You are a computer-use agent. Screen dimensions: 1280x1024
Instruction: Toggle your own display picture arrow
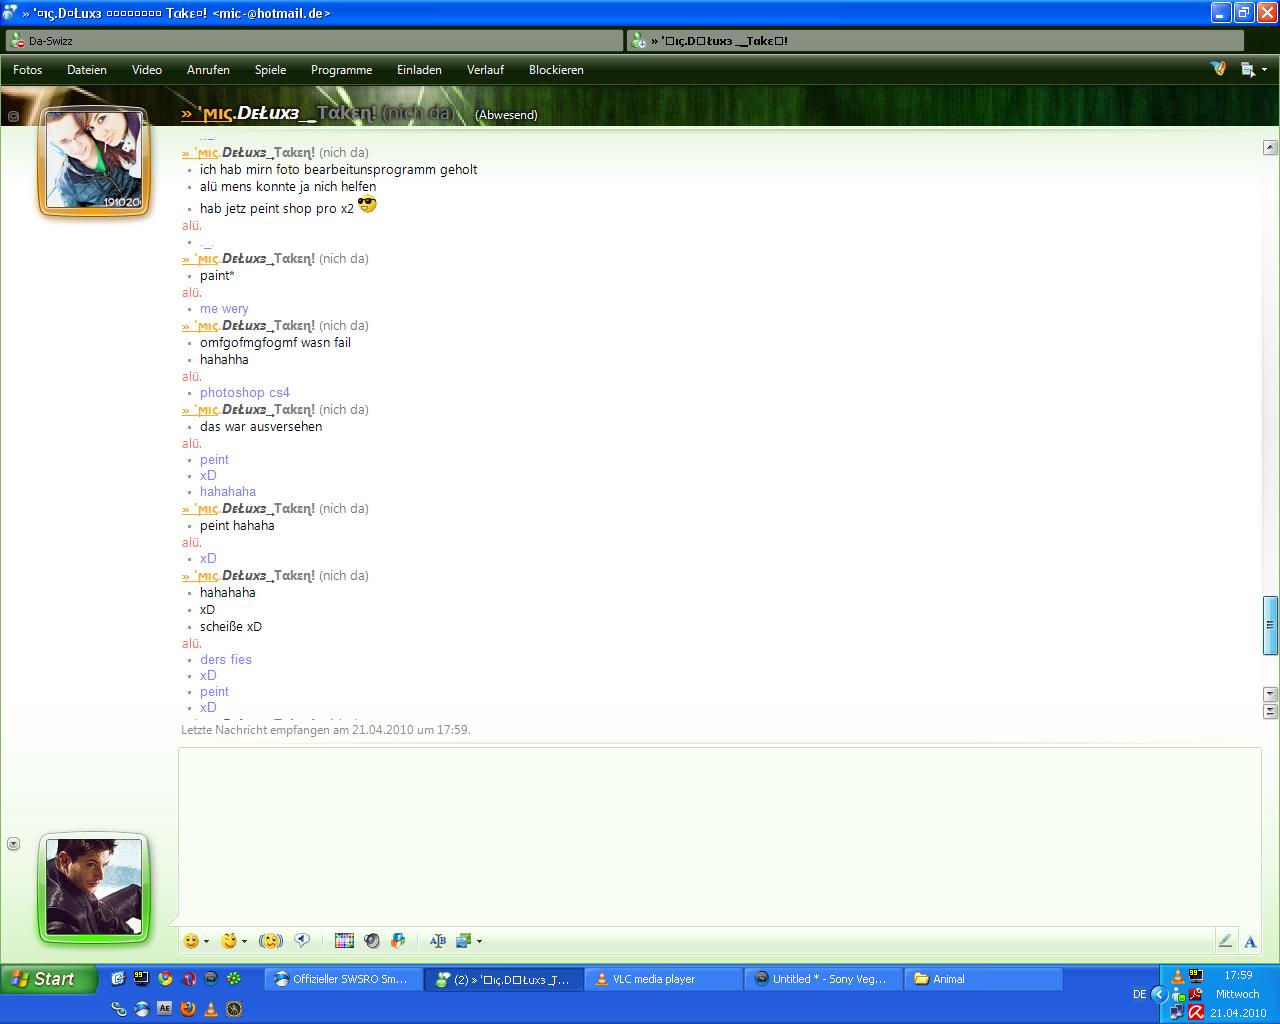pos(13,844)
